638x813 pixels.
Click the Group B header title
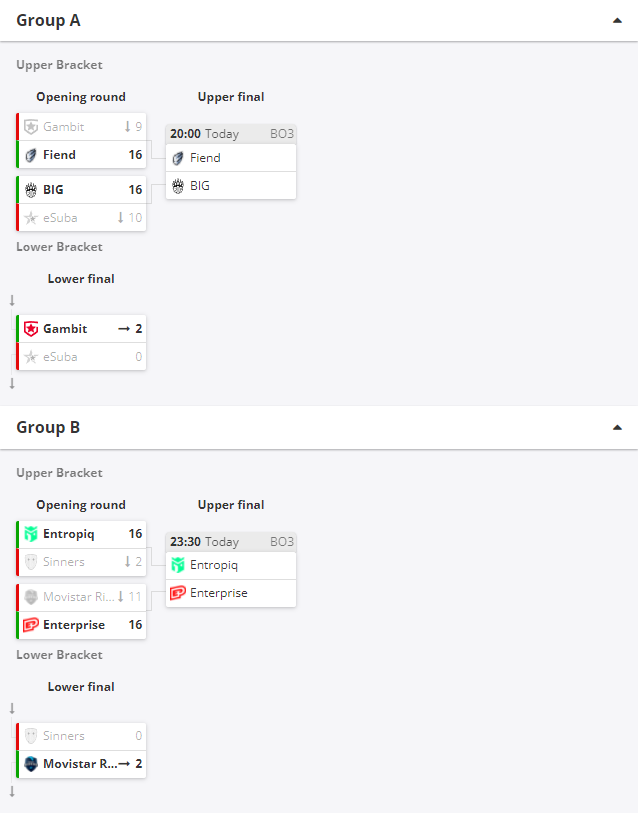(x=49, y=427)
